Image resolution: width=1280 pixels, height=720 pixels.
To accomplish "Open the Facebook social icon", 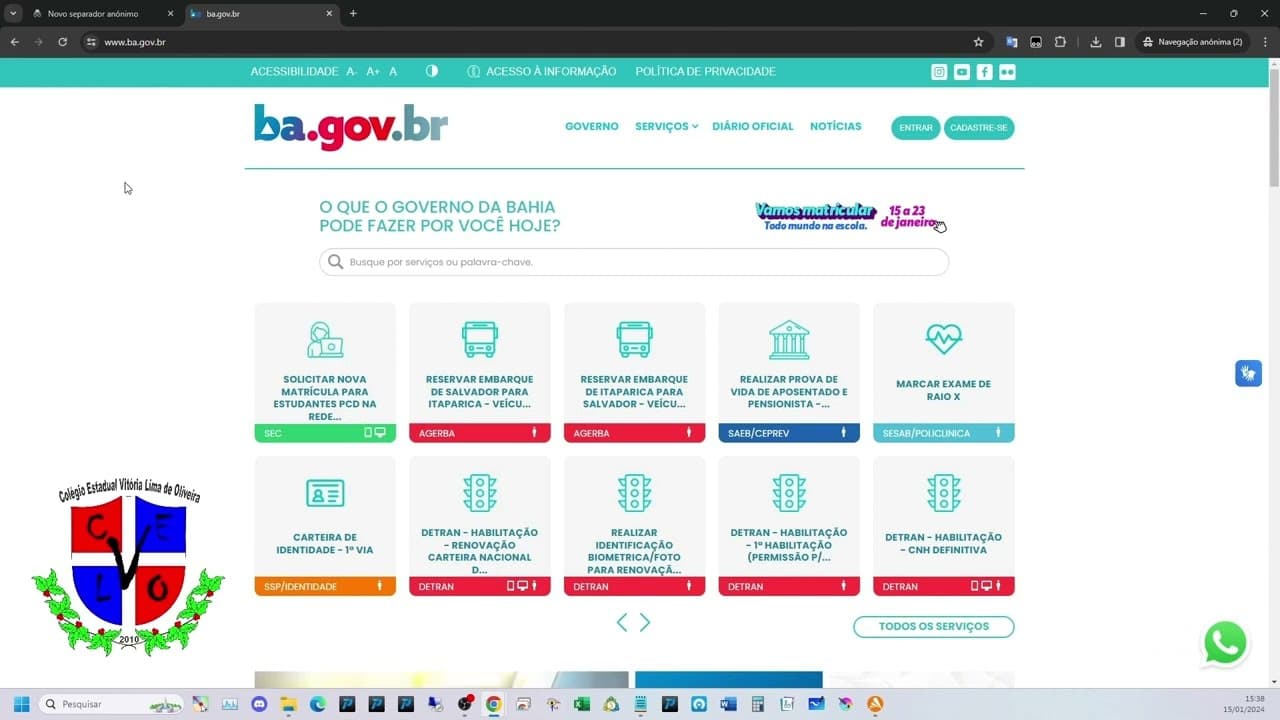I will pyautogui.click(x=985, y=72).
